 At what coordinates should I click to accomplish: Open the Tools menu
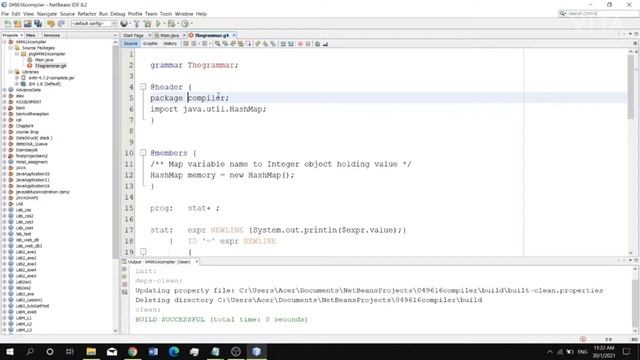pos(166,14)
